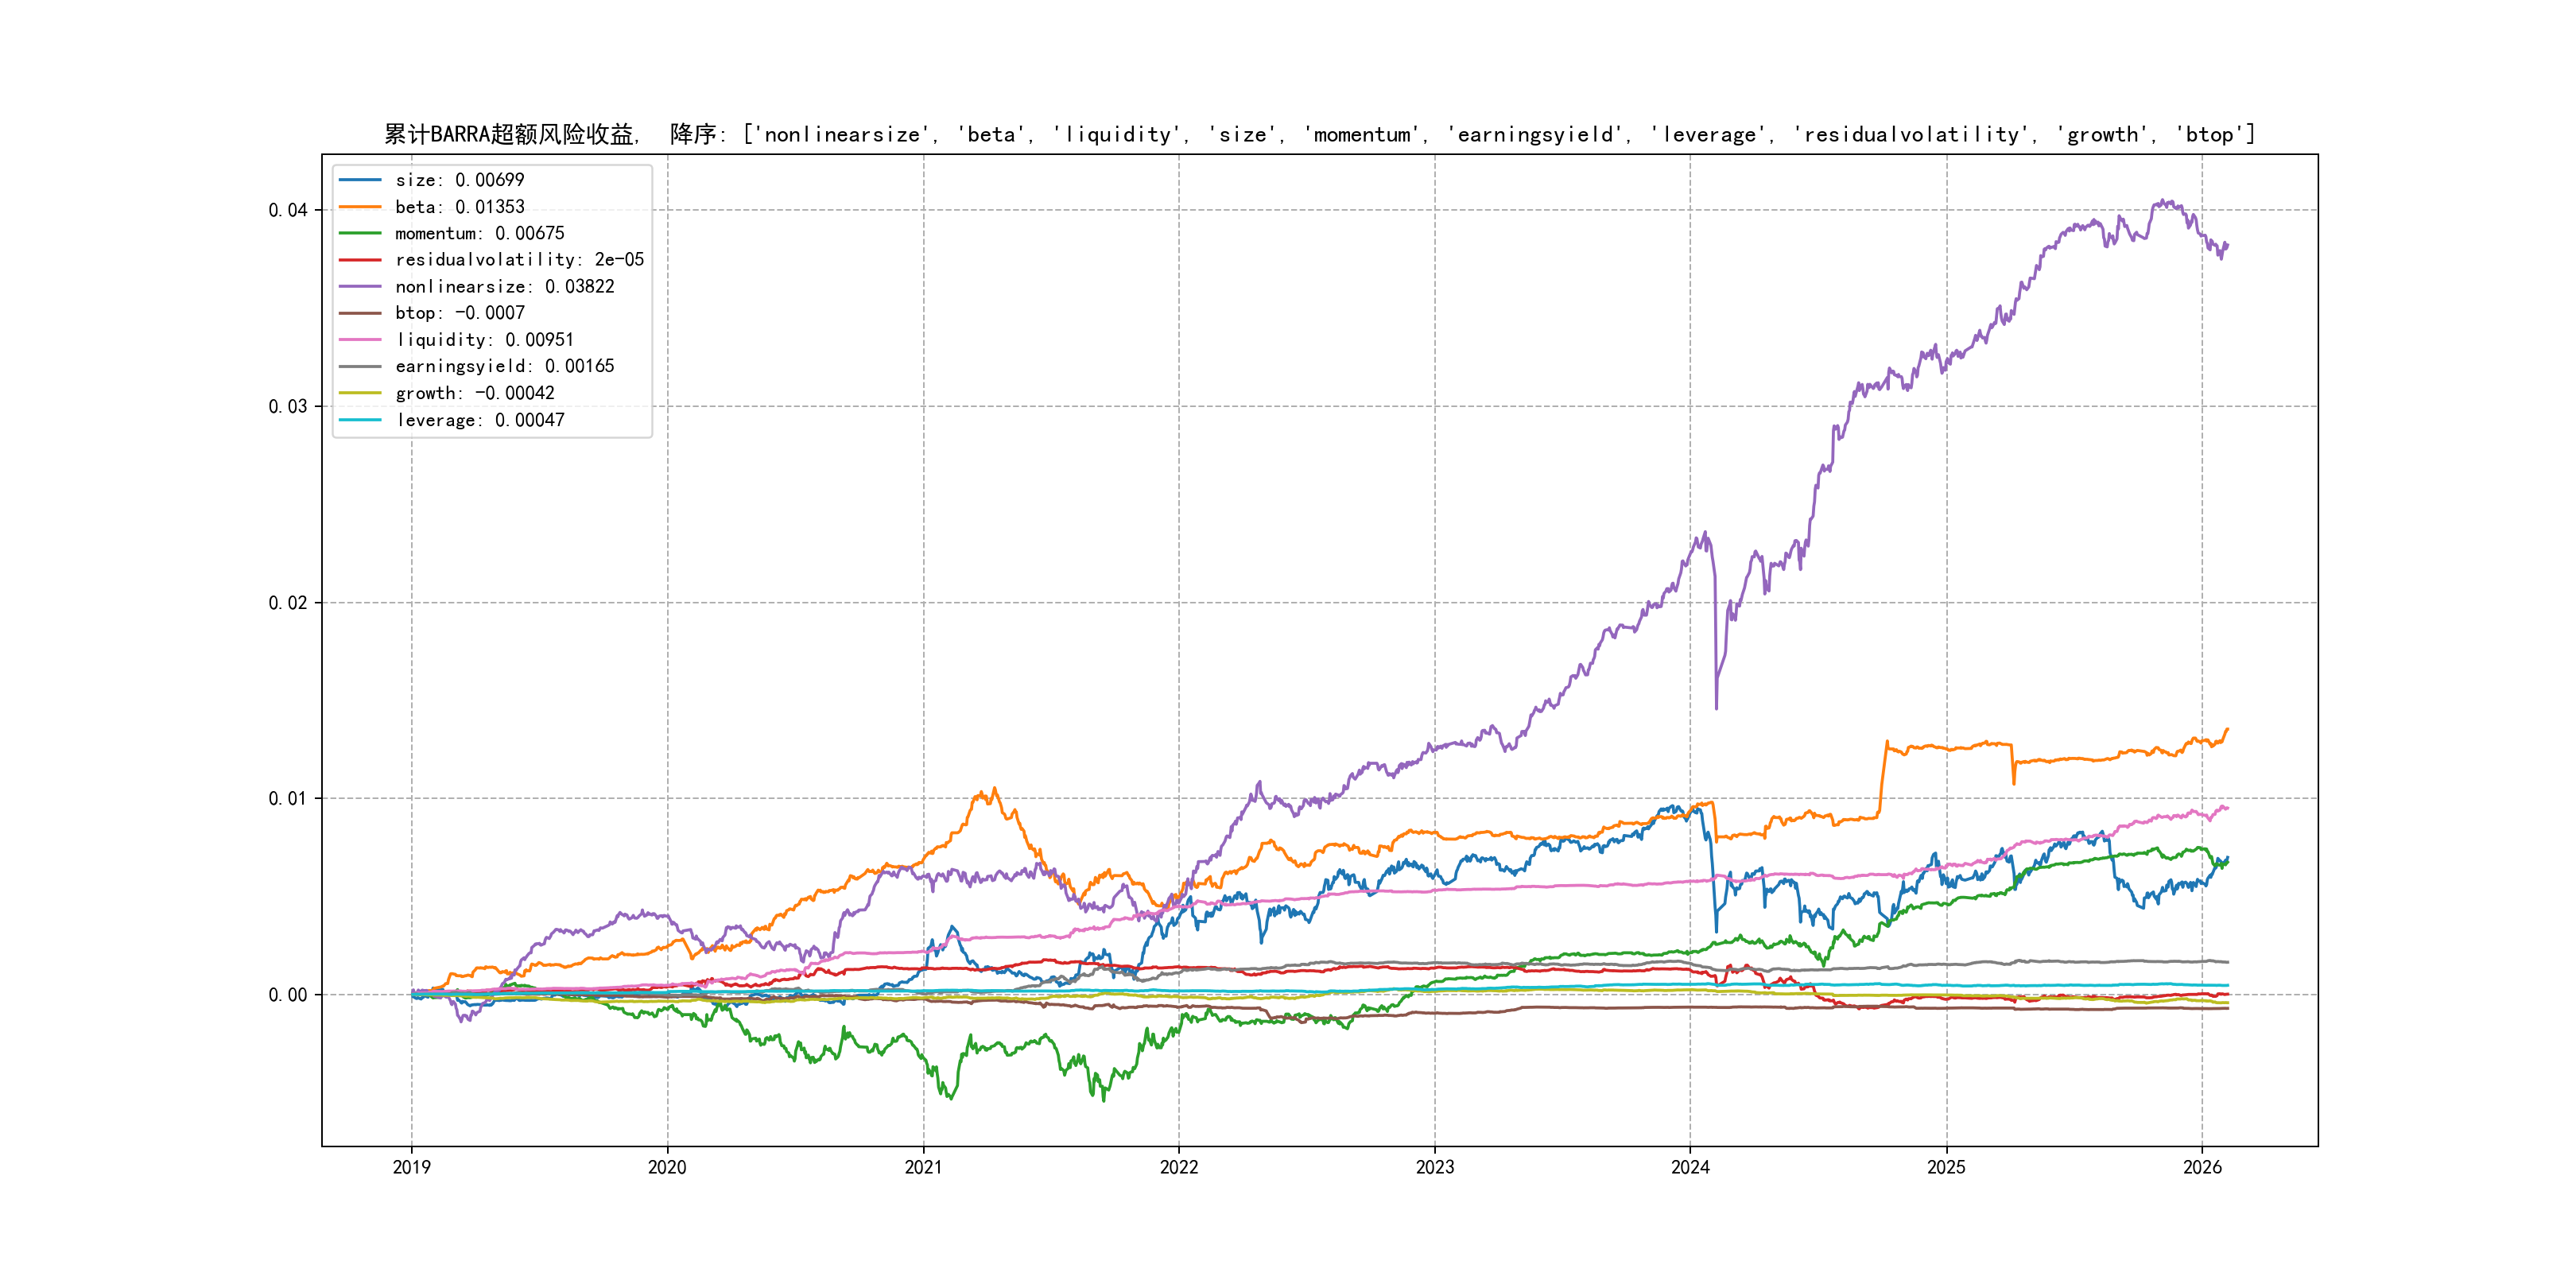Click the 0.00 y-axis tick label
Screen dimensions: 2576x1288
287,995
